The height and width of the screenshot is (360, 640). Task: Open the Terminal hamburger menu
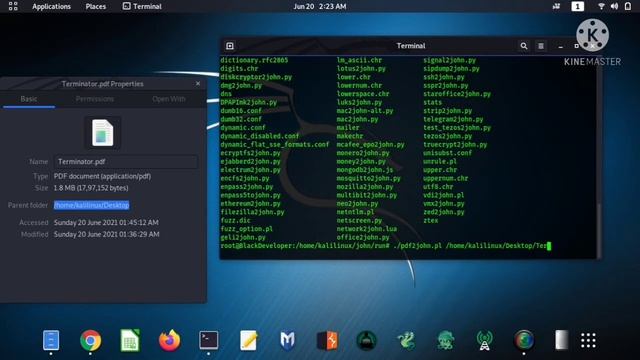541,46
